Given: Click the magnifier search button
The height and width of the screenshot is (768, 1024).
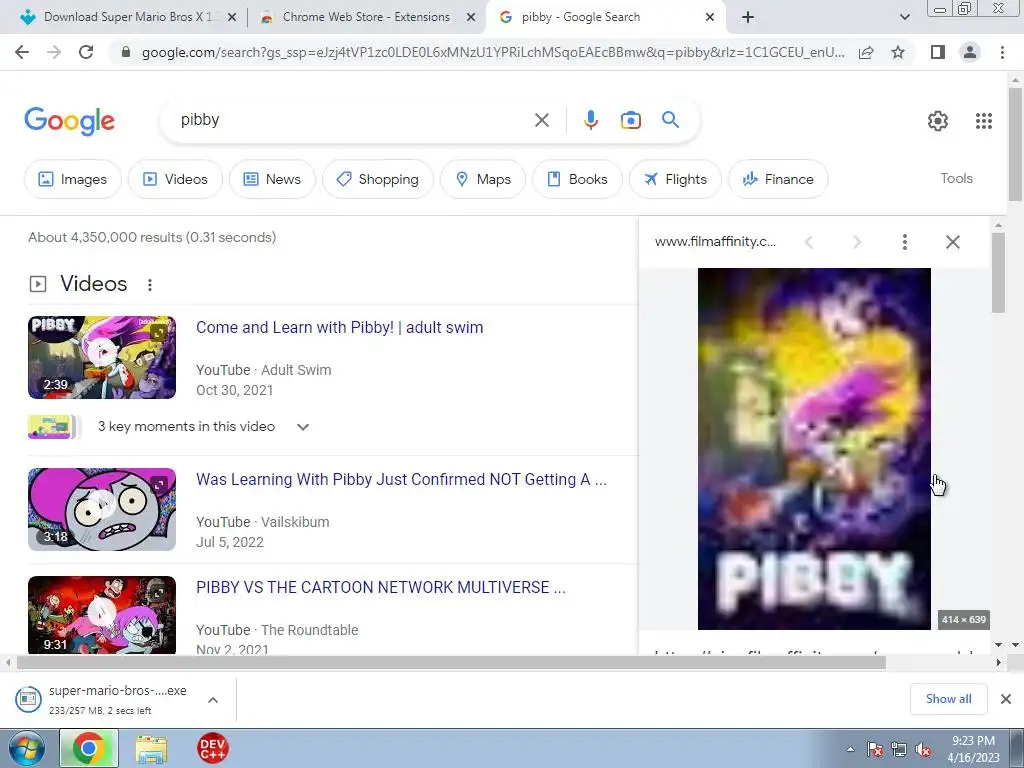Looking at the screenshot, I should click(670, 120).
